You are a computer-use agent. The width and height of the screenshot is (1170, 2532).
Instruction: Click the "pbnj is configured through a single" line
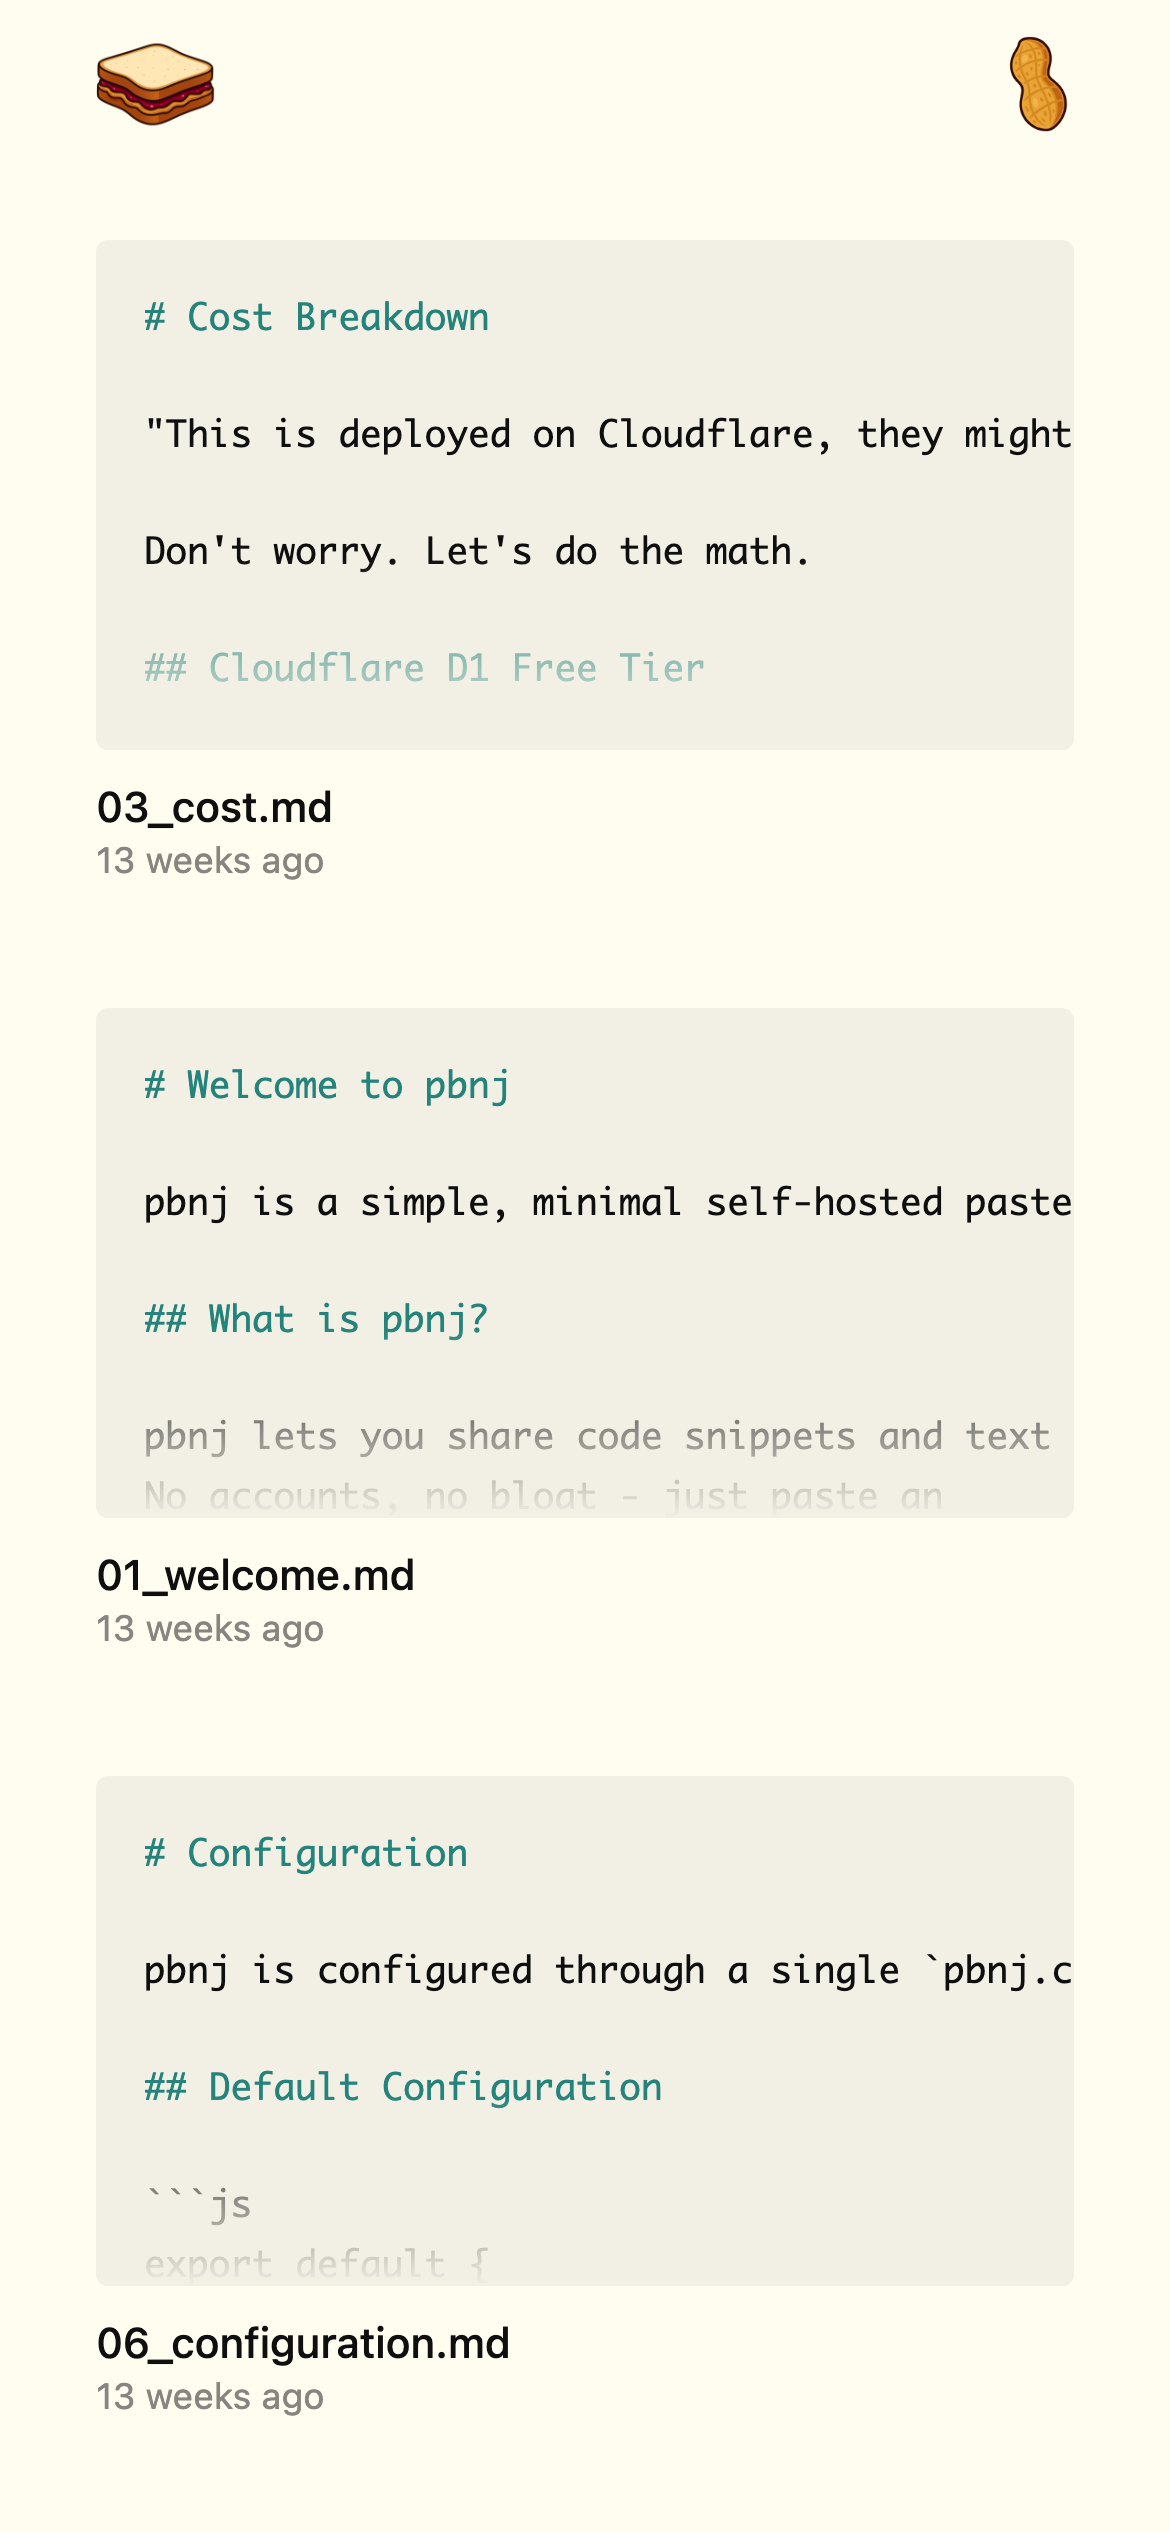click(607, 1971)
